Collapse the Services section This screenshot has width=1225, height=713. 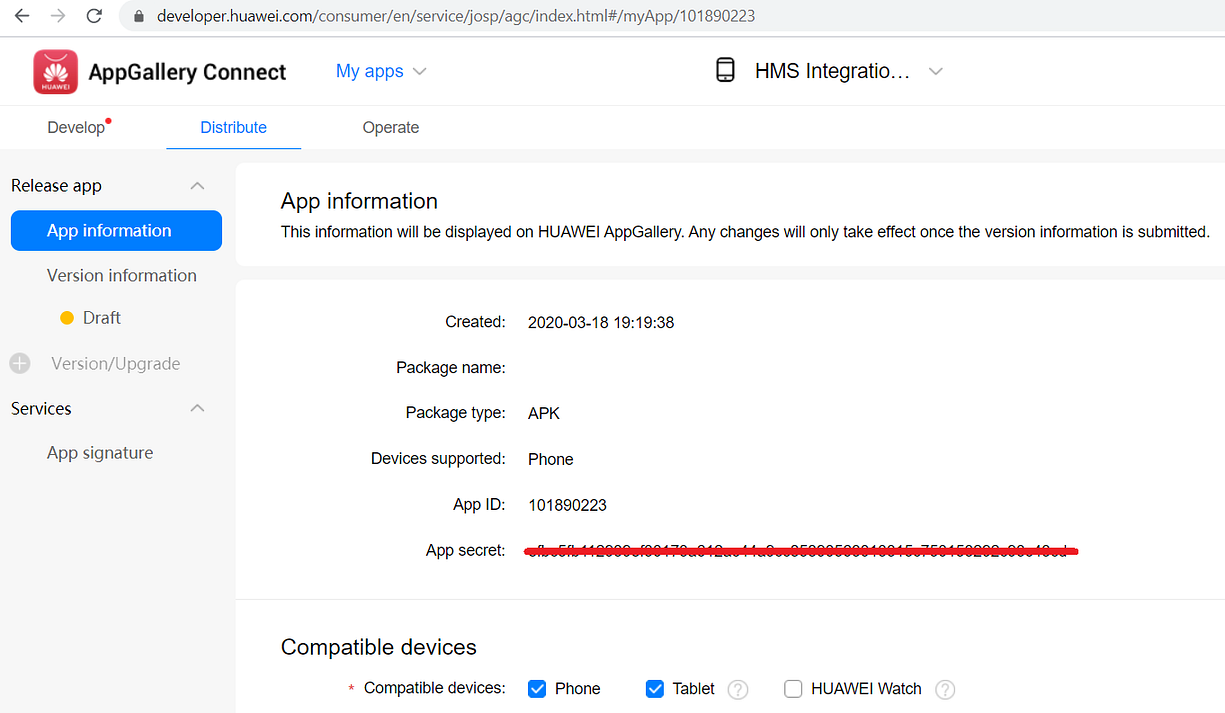tap(198, 408)
